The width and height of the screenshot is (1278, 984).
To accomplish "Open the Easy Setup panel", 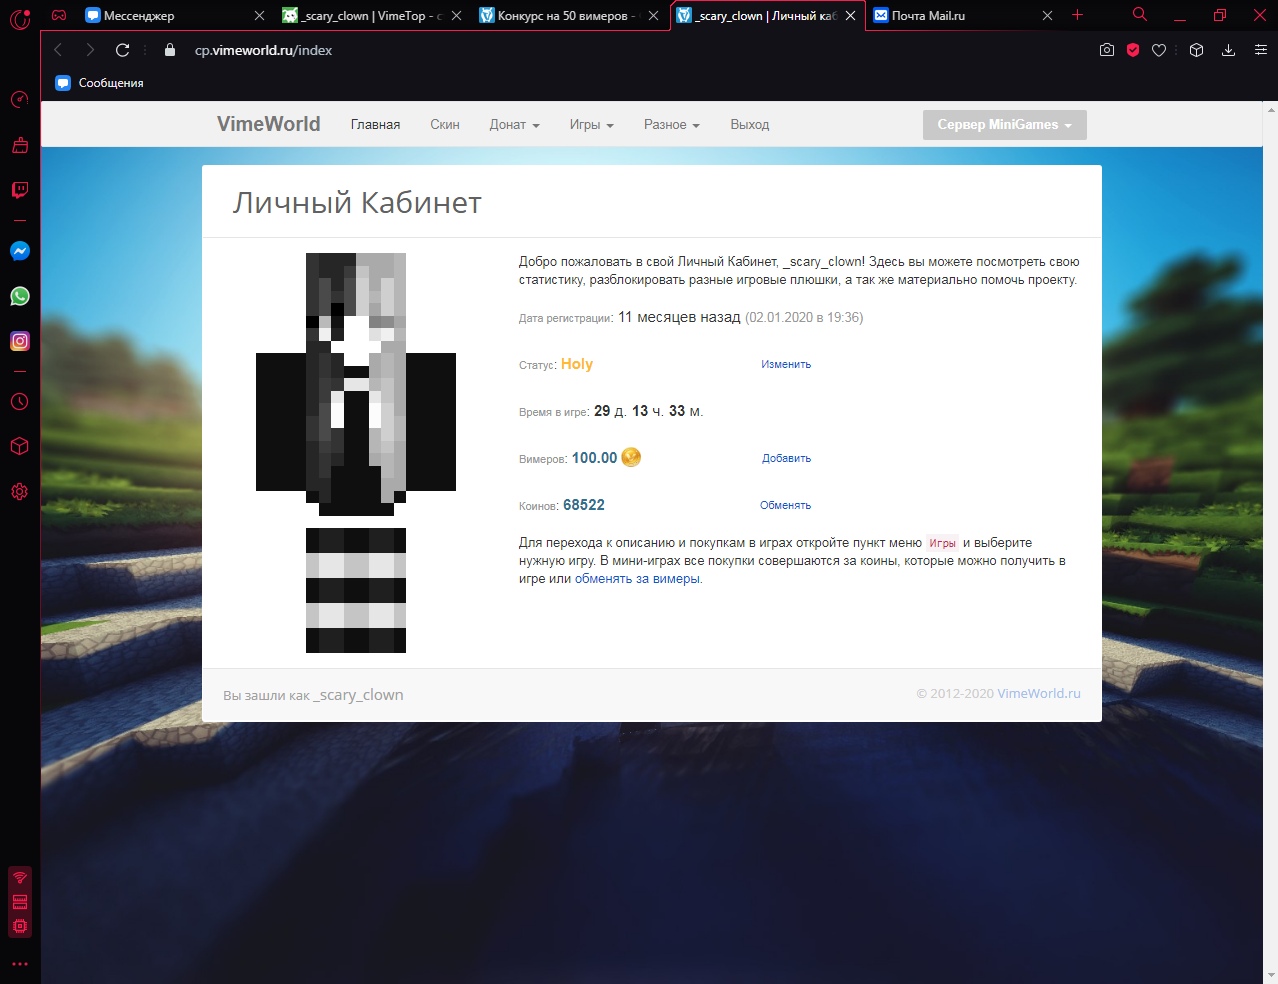I will [1261, 50].
